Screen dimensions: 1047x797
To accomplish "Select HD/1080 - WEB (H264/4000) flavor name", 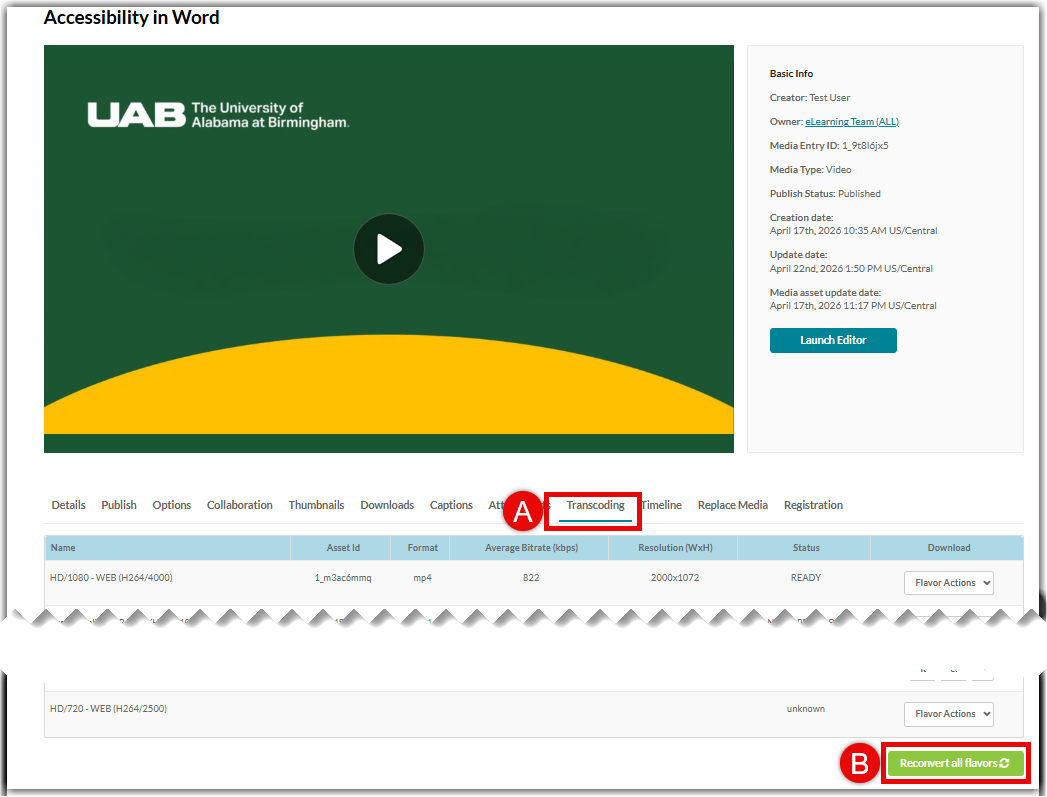I will [111, 578].
